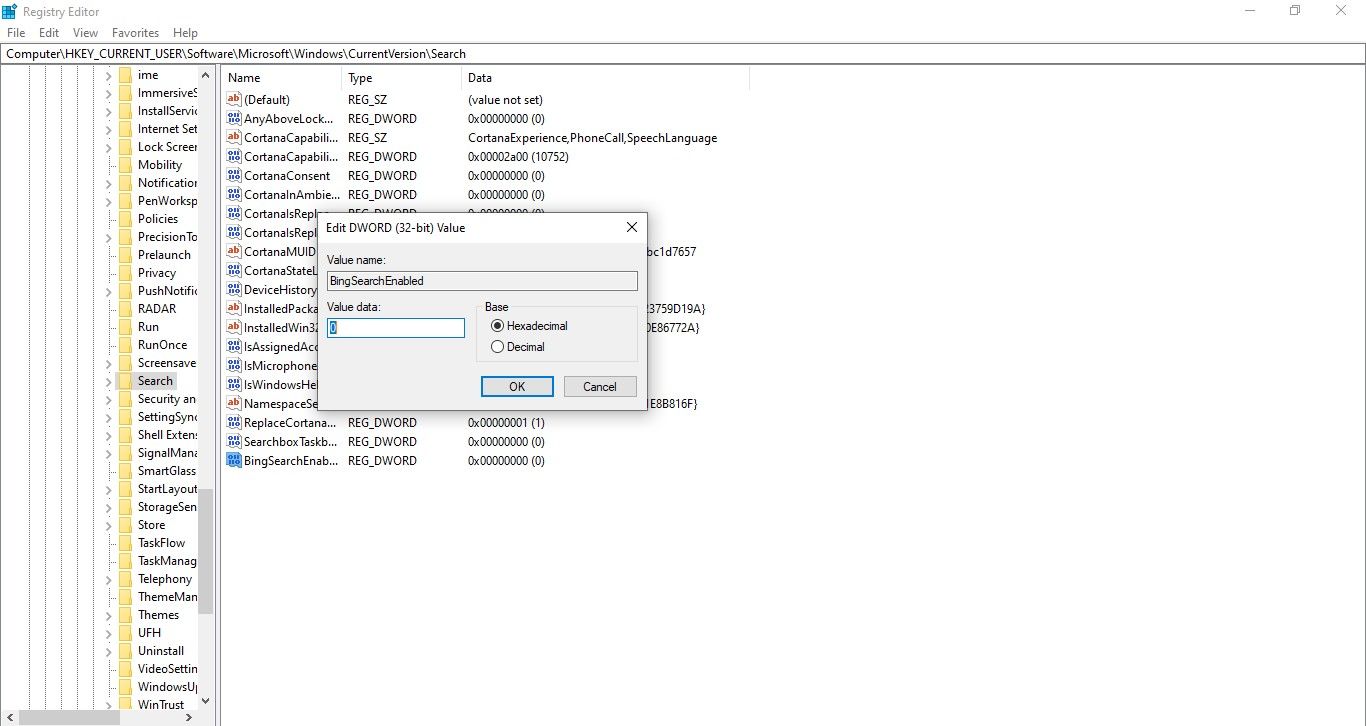Select the Themes key in the tree
Screen dimensions: 1366x726
point(158,615)
